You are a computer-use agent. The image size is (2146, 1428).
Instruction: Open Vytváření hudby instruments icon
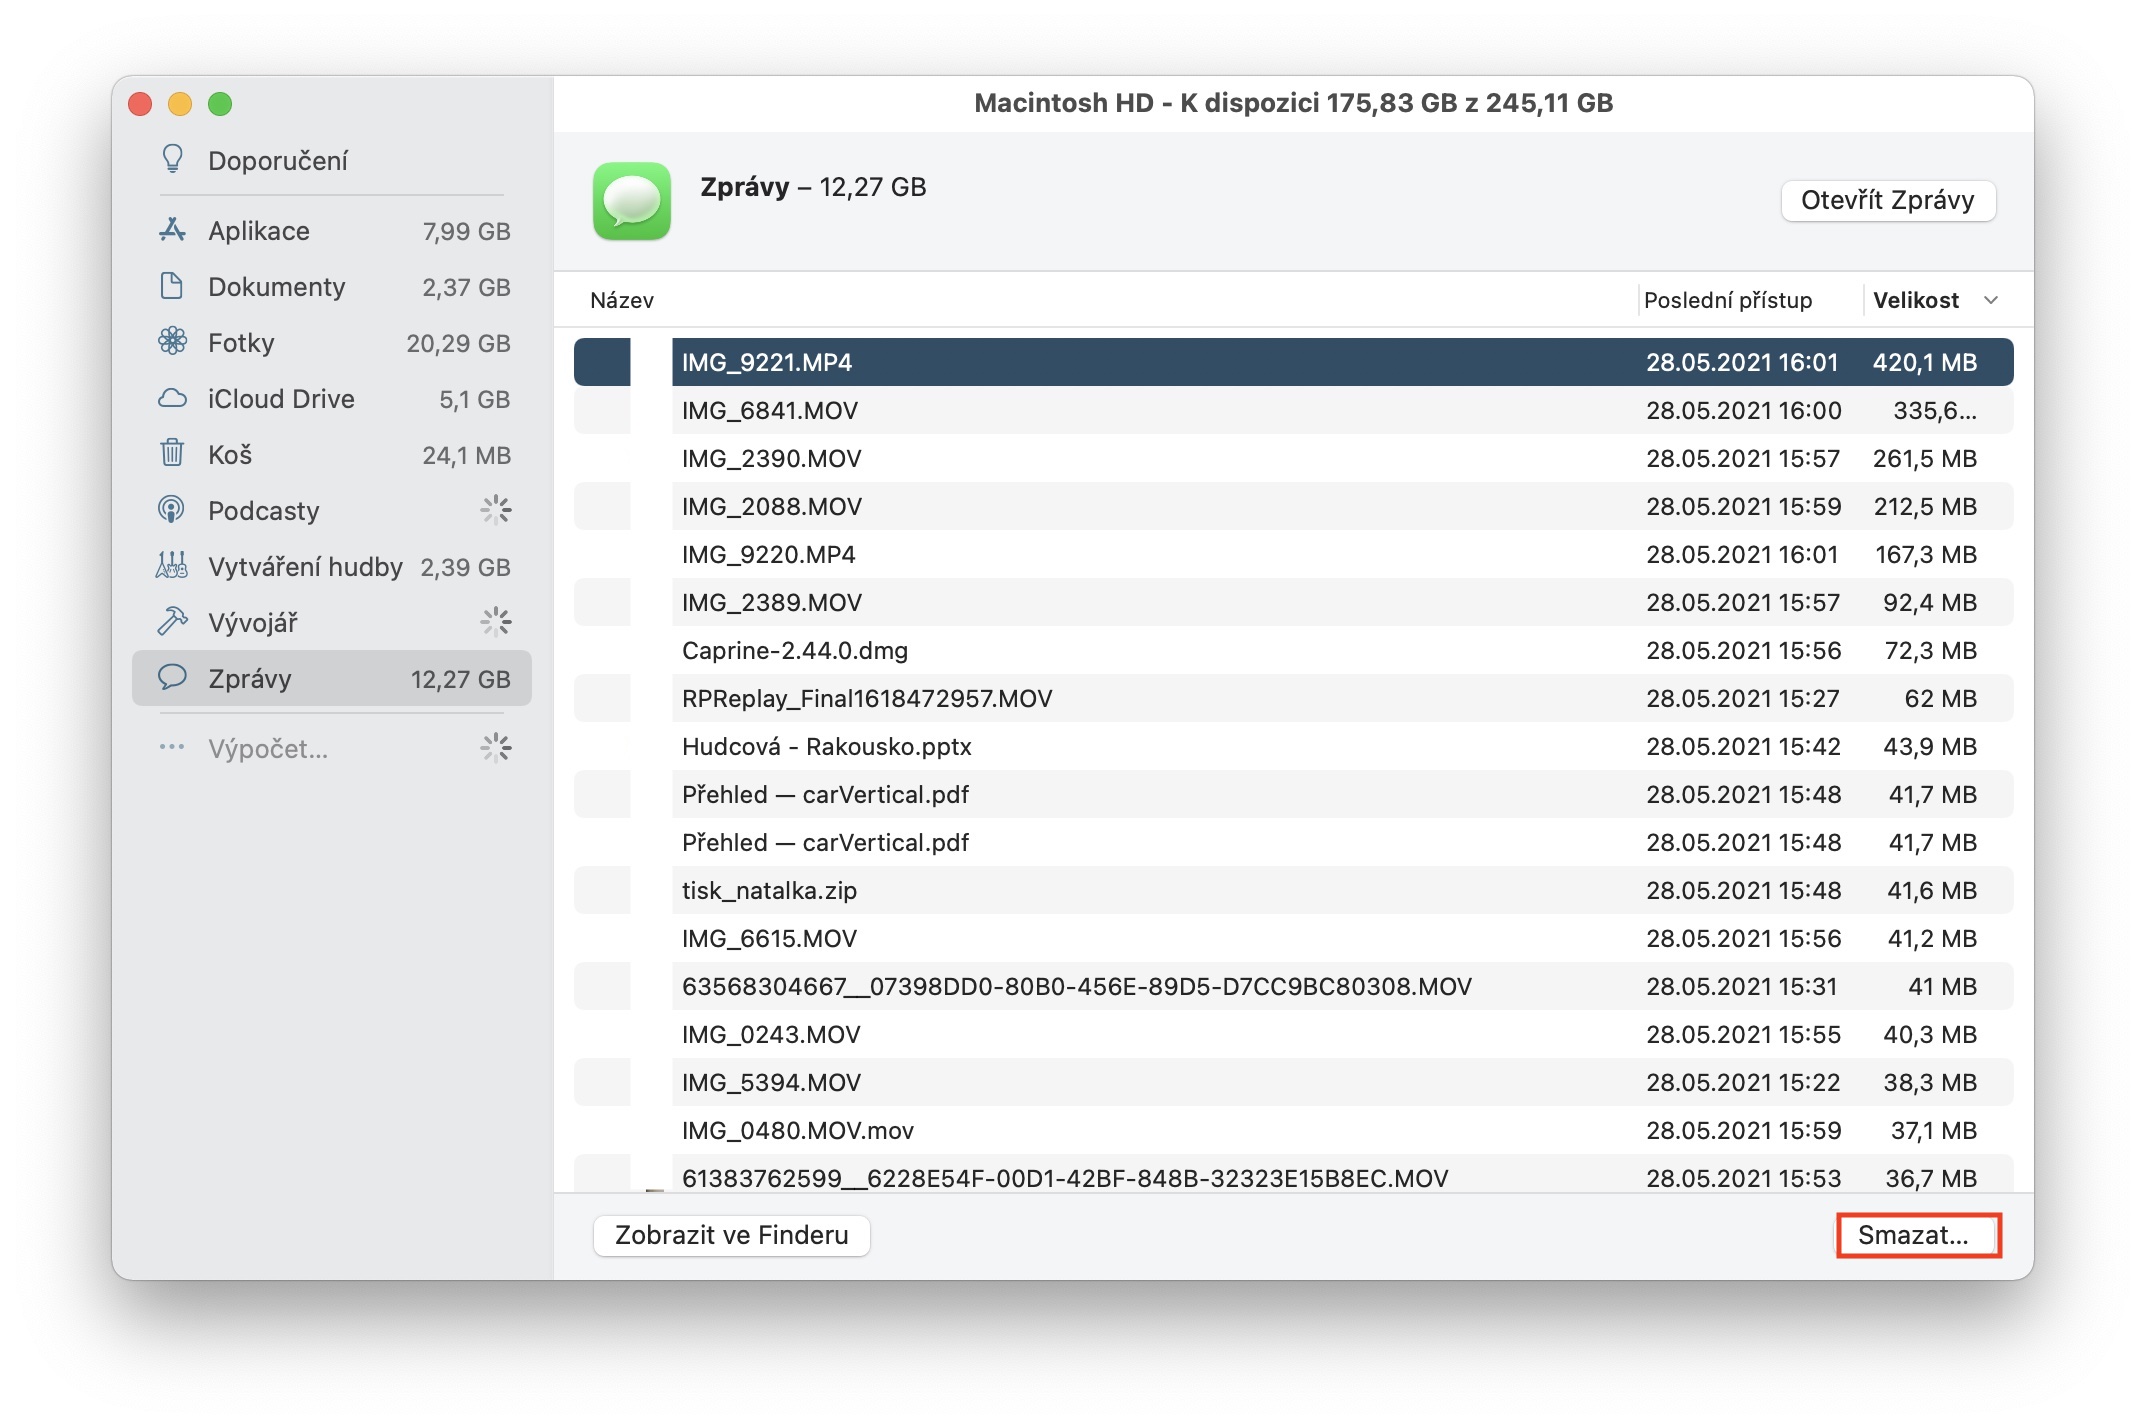click(172, 566)
